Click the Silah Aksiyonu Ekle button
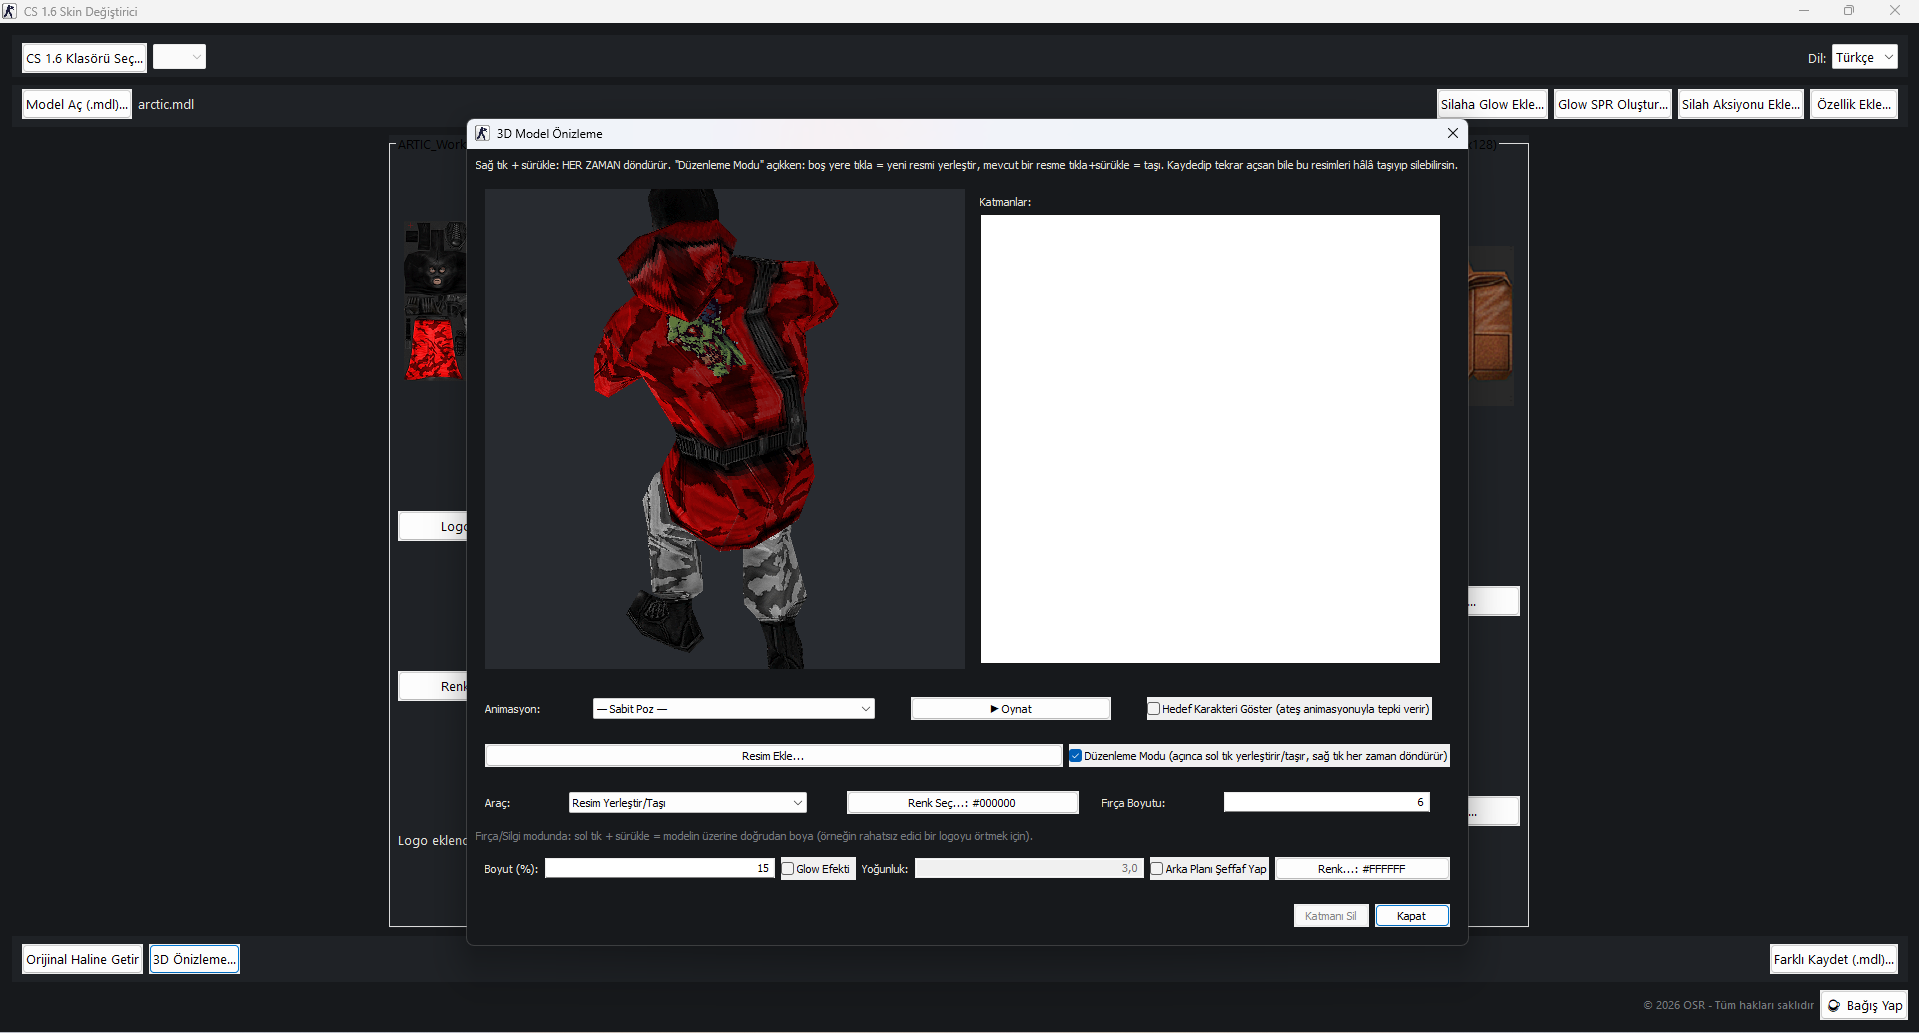Screen dimensions: 1919x1033 click(x=1741, y=104)
